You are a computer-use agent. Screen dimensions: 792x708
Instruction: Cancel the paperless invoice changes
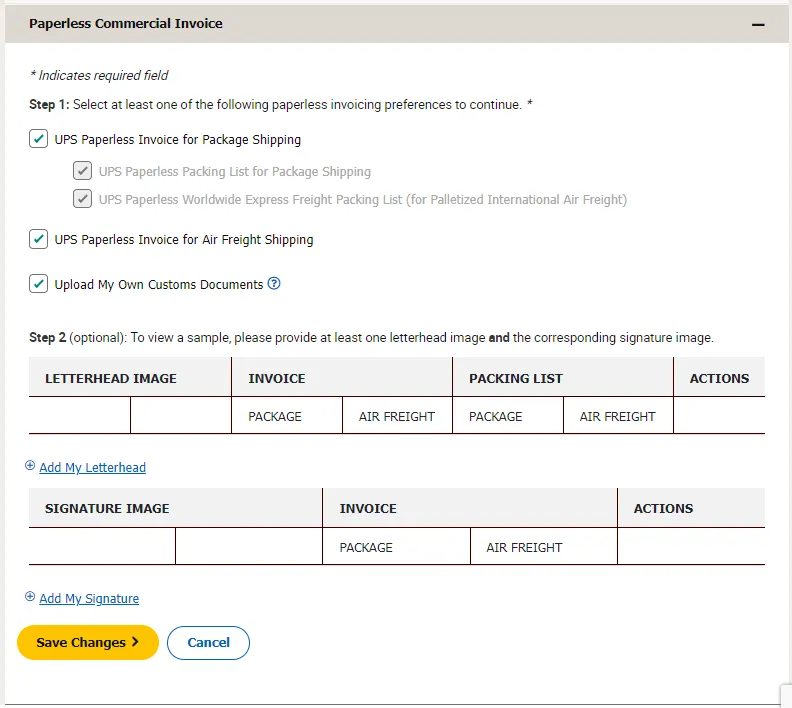(x=208, y=642)
